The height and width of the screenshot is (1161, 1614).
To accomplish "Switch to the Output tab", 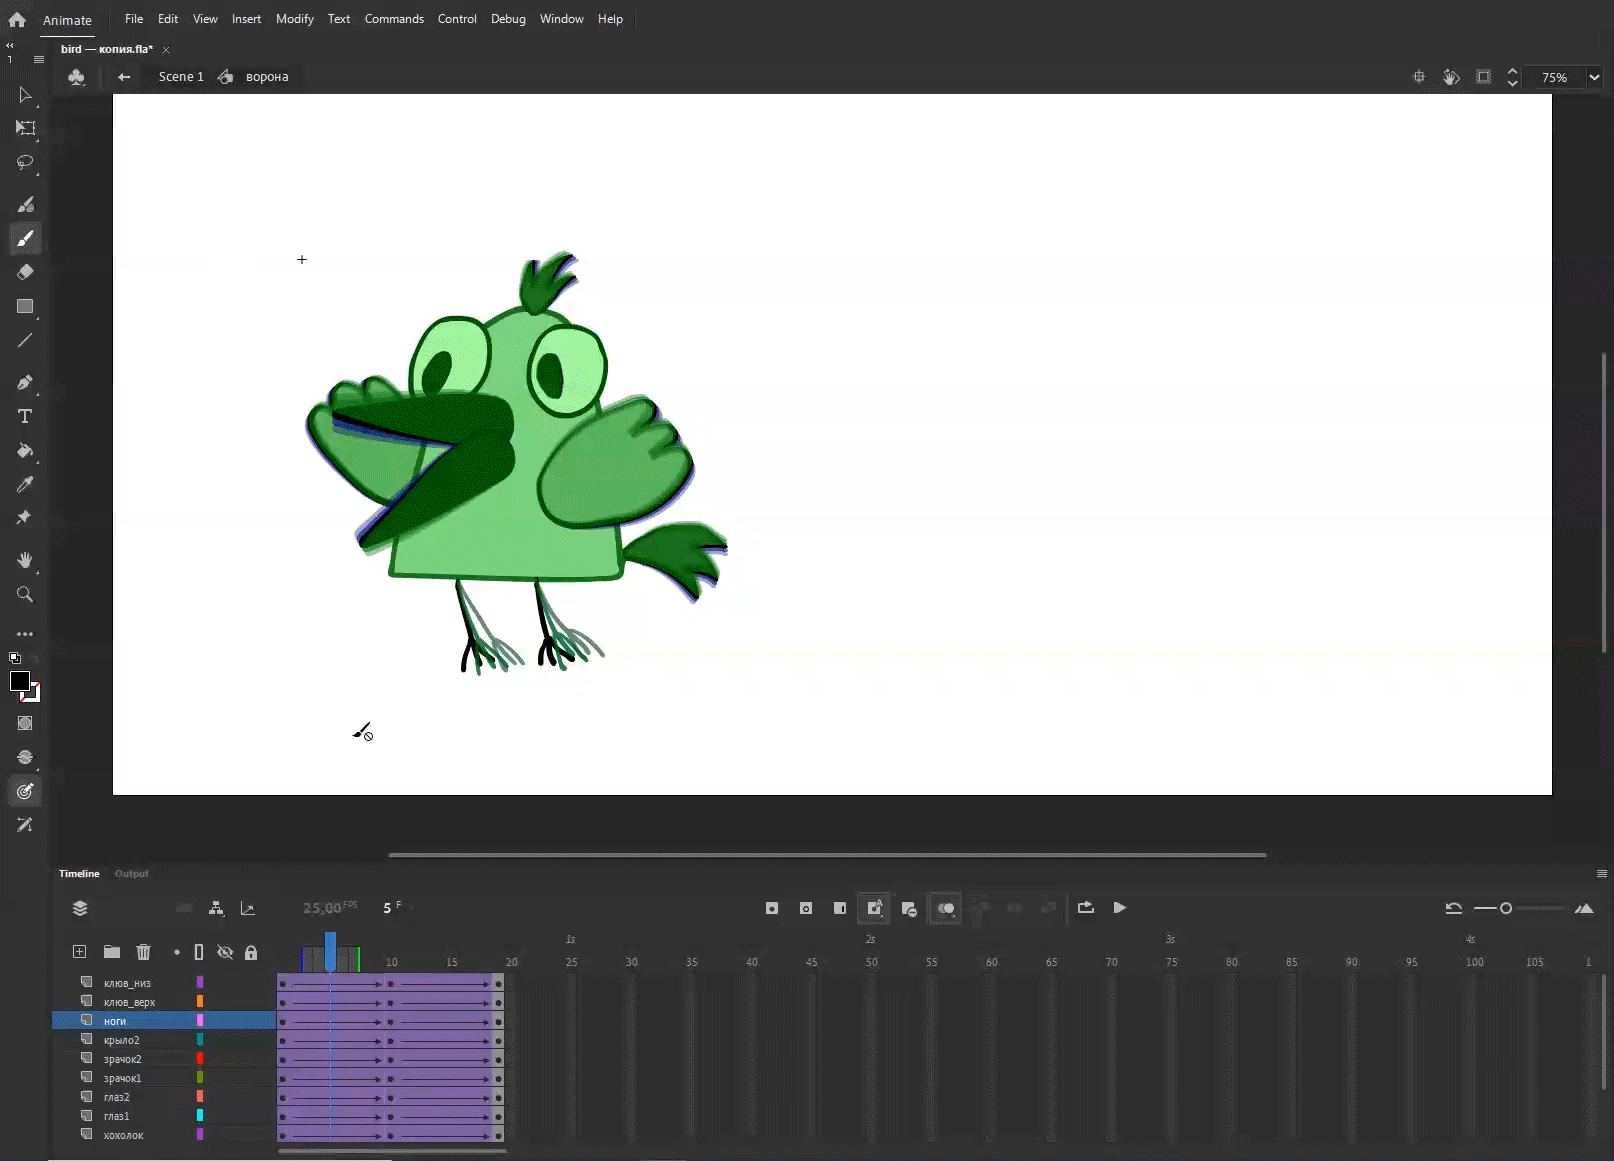I will [x=131, y=874].
